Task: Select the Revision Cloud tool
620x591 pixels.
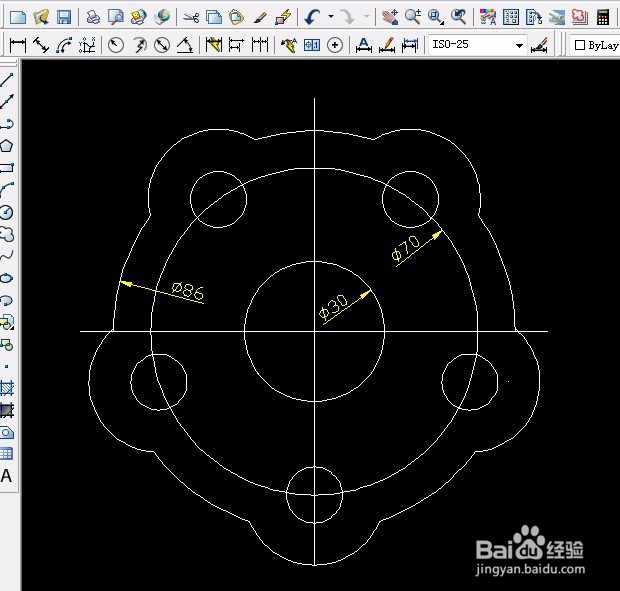Action: 7,234
